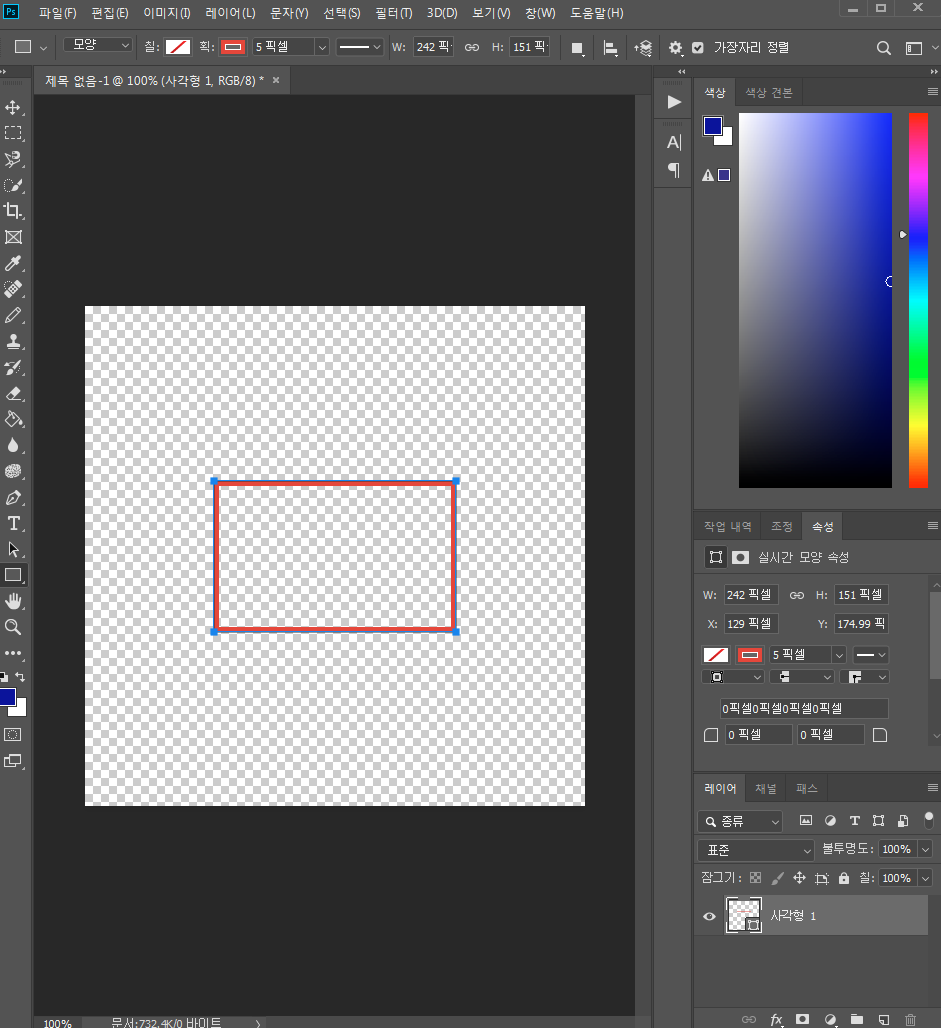This screenshot has width=941, height=1028.
Task: Select the Sponge tool
Action: click(13, 471)
